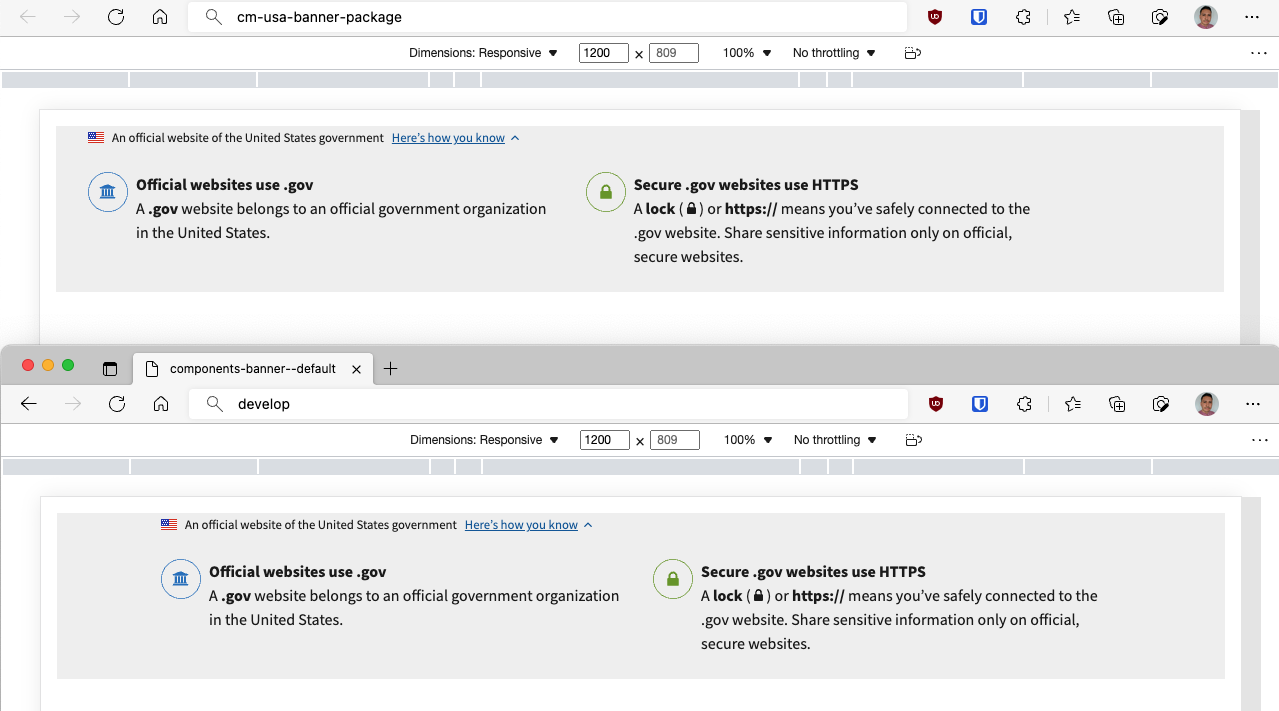Open the browser settings ellipsis in front window
Image resolution: width=1279 pixels, height=711 pixels.
coord(1253,404)
